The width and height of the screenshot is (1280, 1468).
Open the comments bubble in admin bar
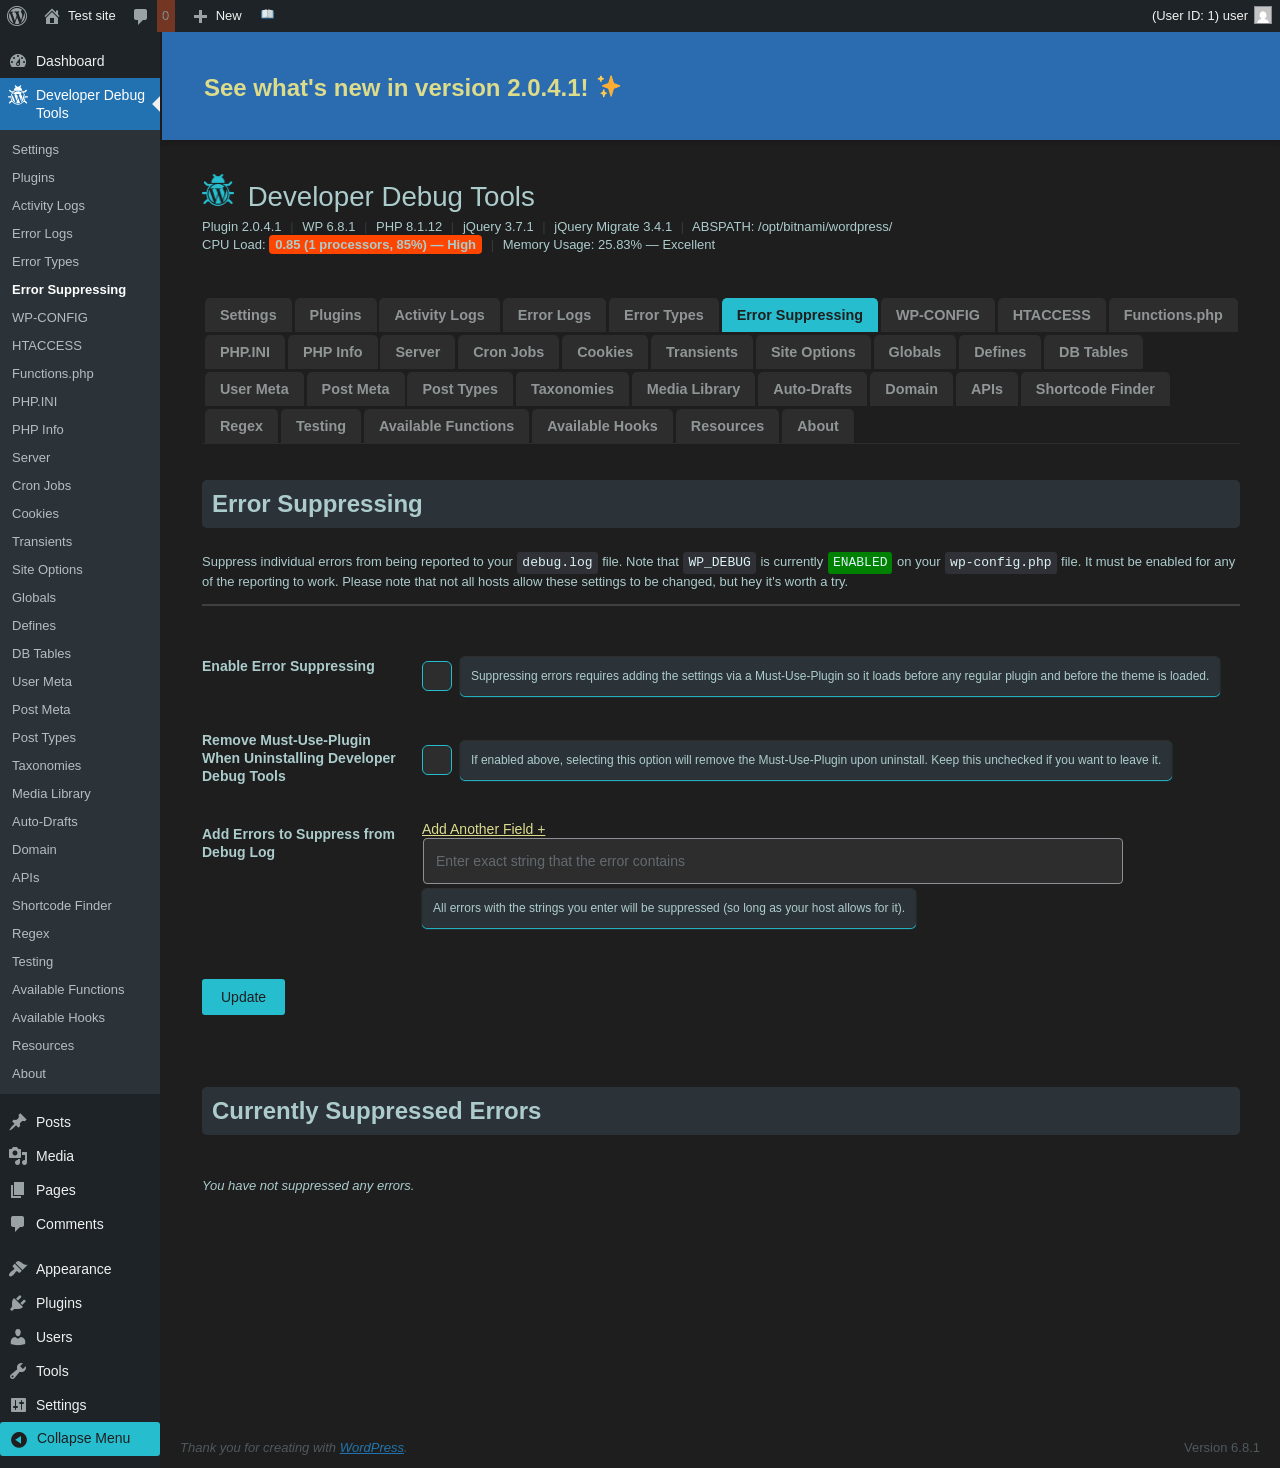(141, 16)
